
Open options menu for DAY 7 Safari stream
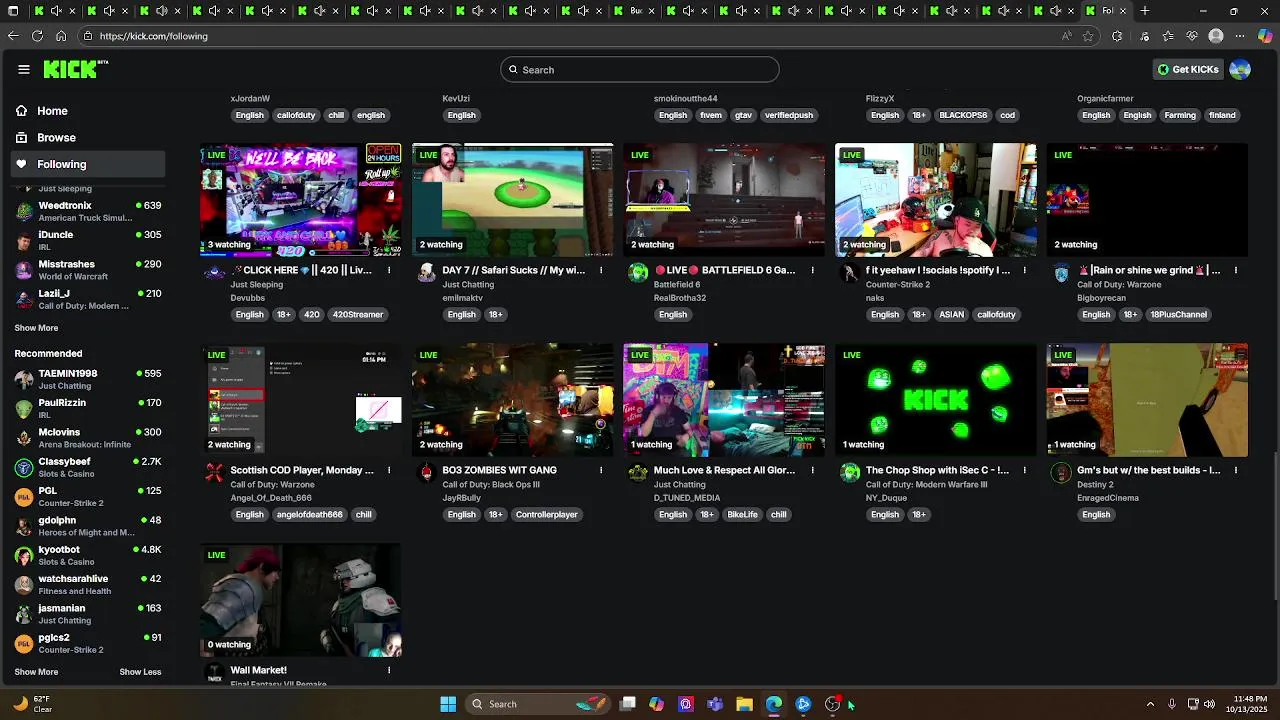pyautogui.click(x=601, y=270)
